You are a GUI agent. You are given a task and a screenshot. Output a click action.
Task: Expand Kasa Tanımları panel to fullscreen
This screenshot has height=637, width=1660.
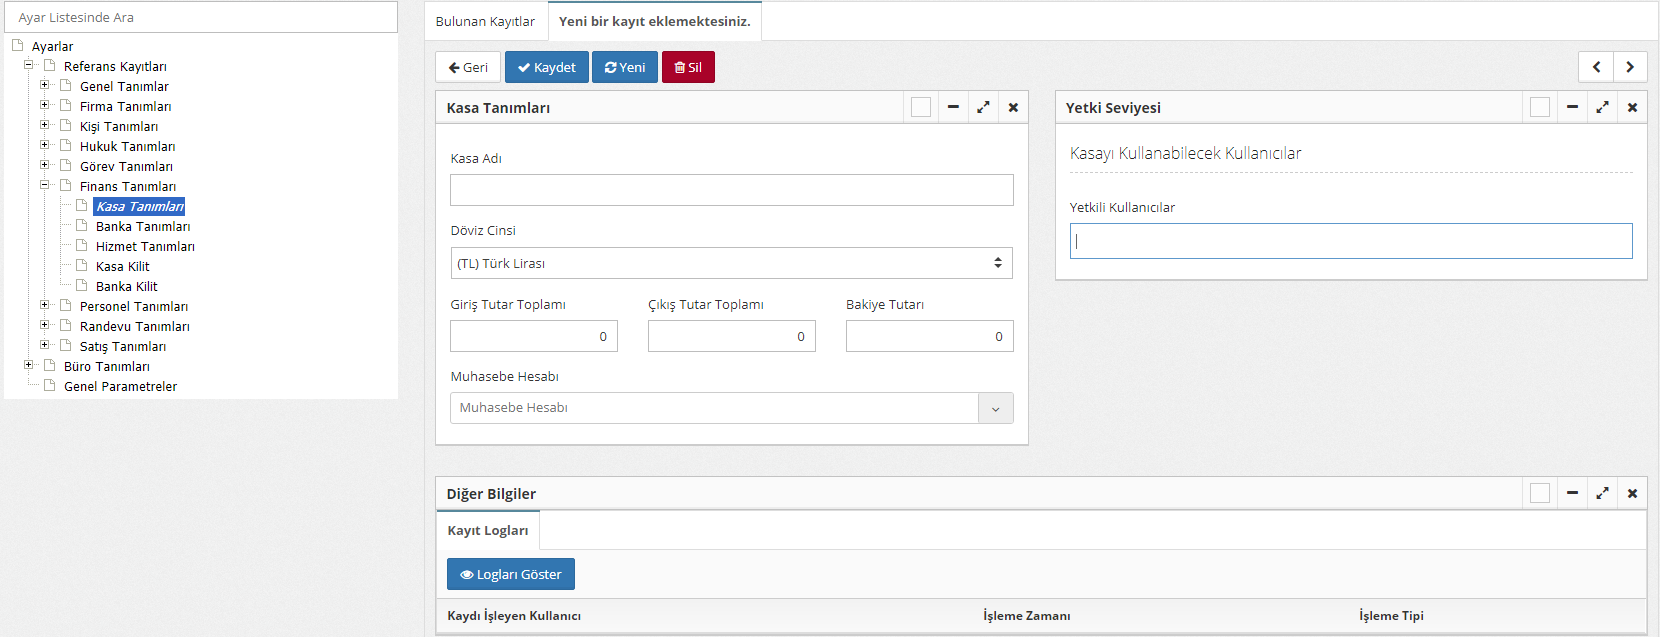pyautogui.click(x=983, y=107)
